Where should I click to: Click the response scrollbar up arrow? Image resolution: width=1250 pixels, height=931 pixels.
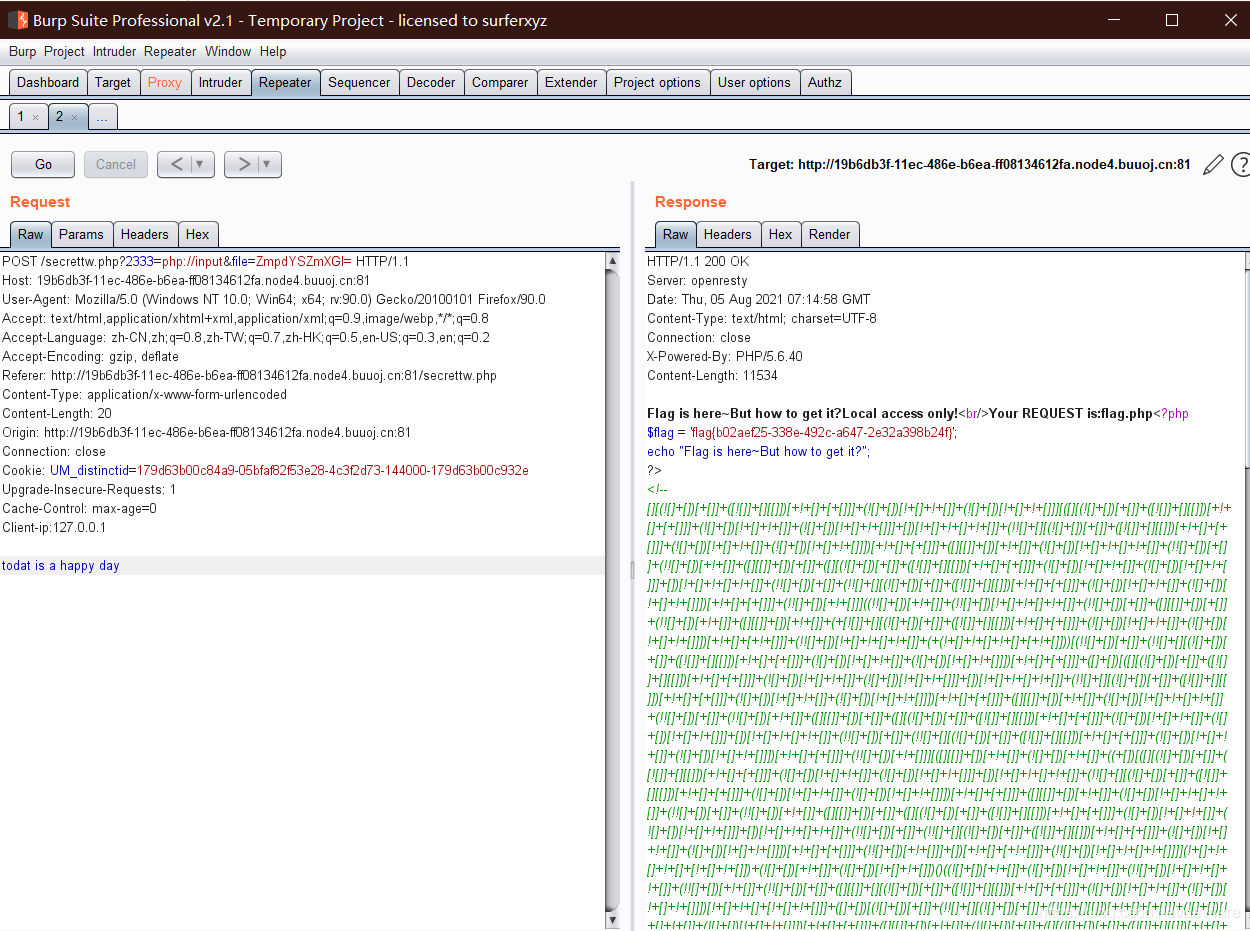[1245, 261]
